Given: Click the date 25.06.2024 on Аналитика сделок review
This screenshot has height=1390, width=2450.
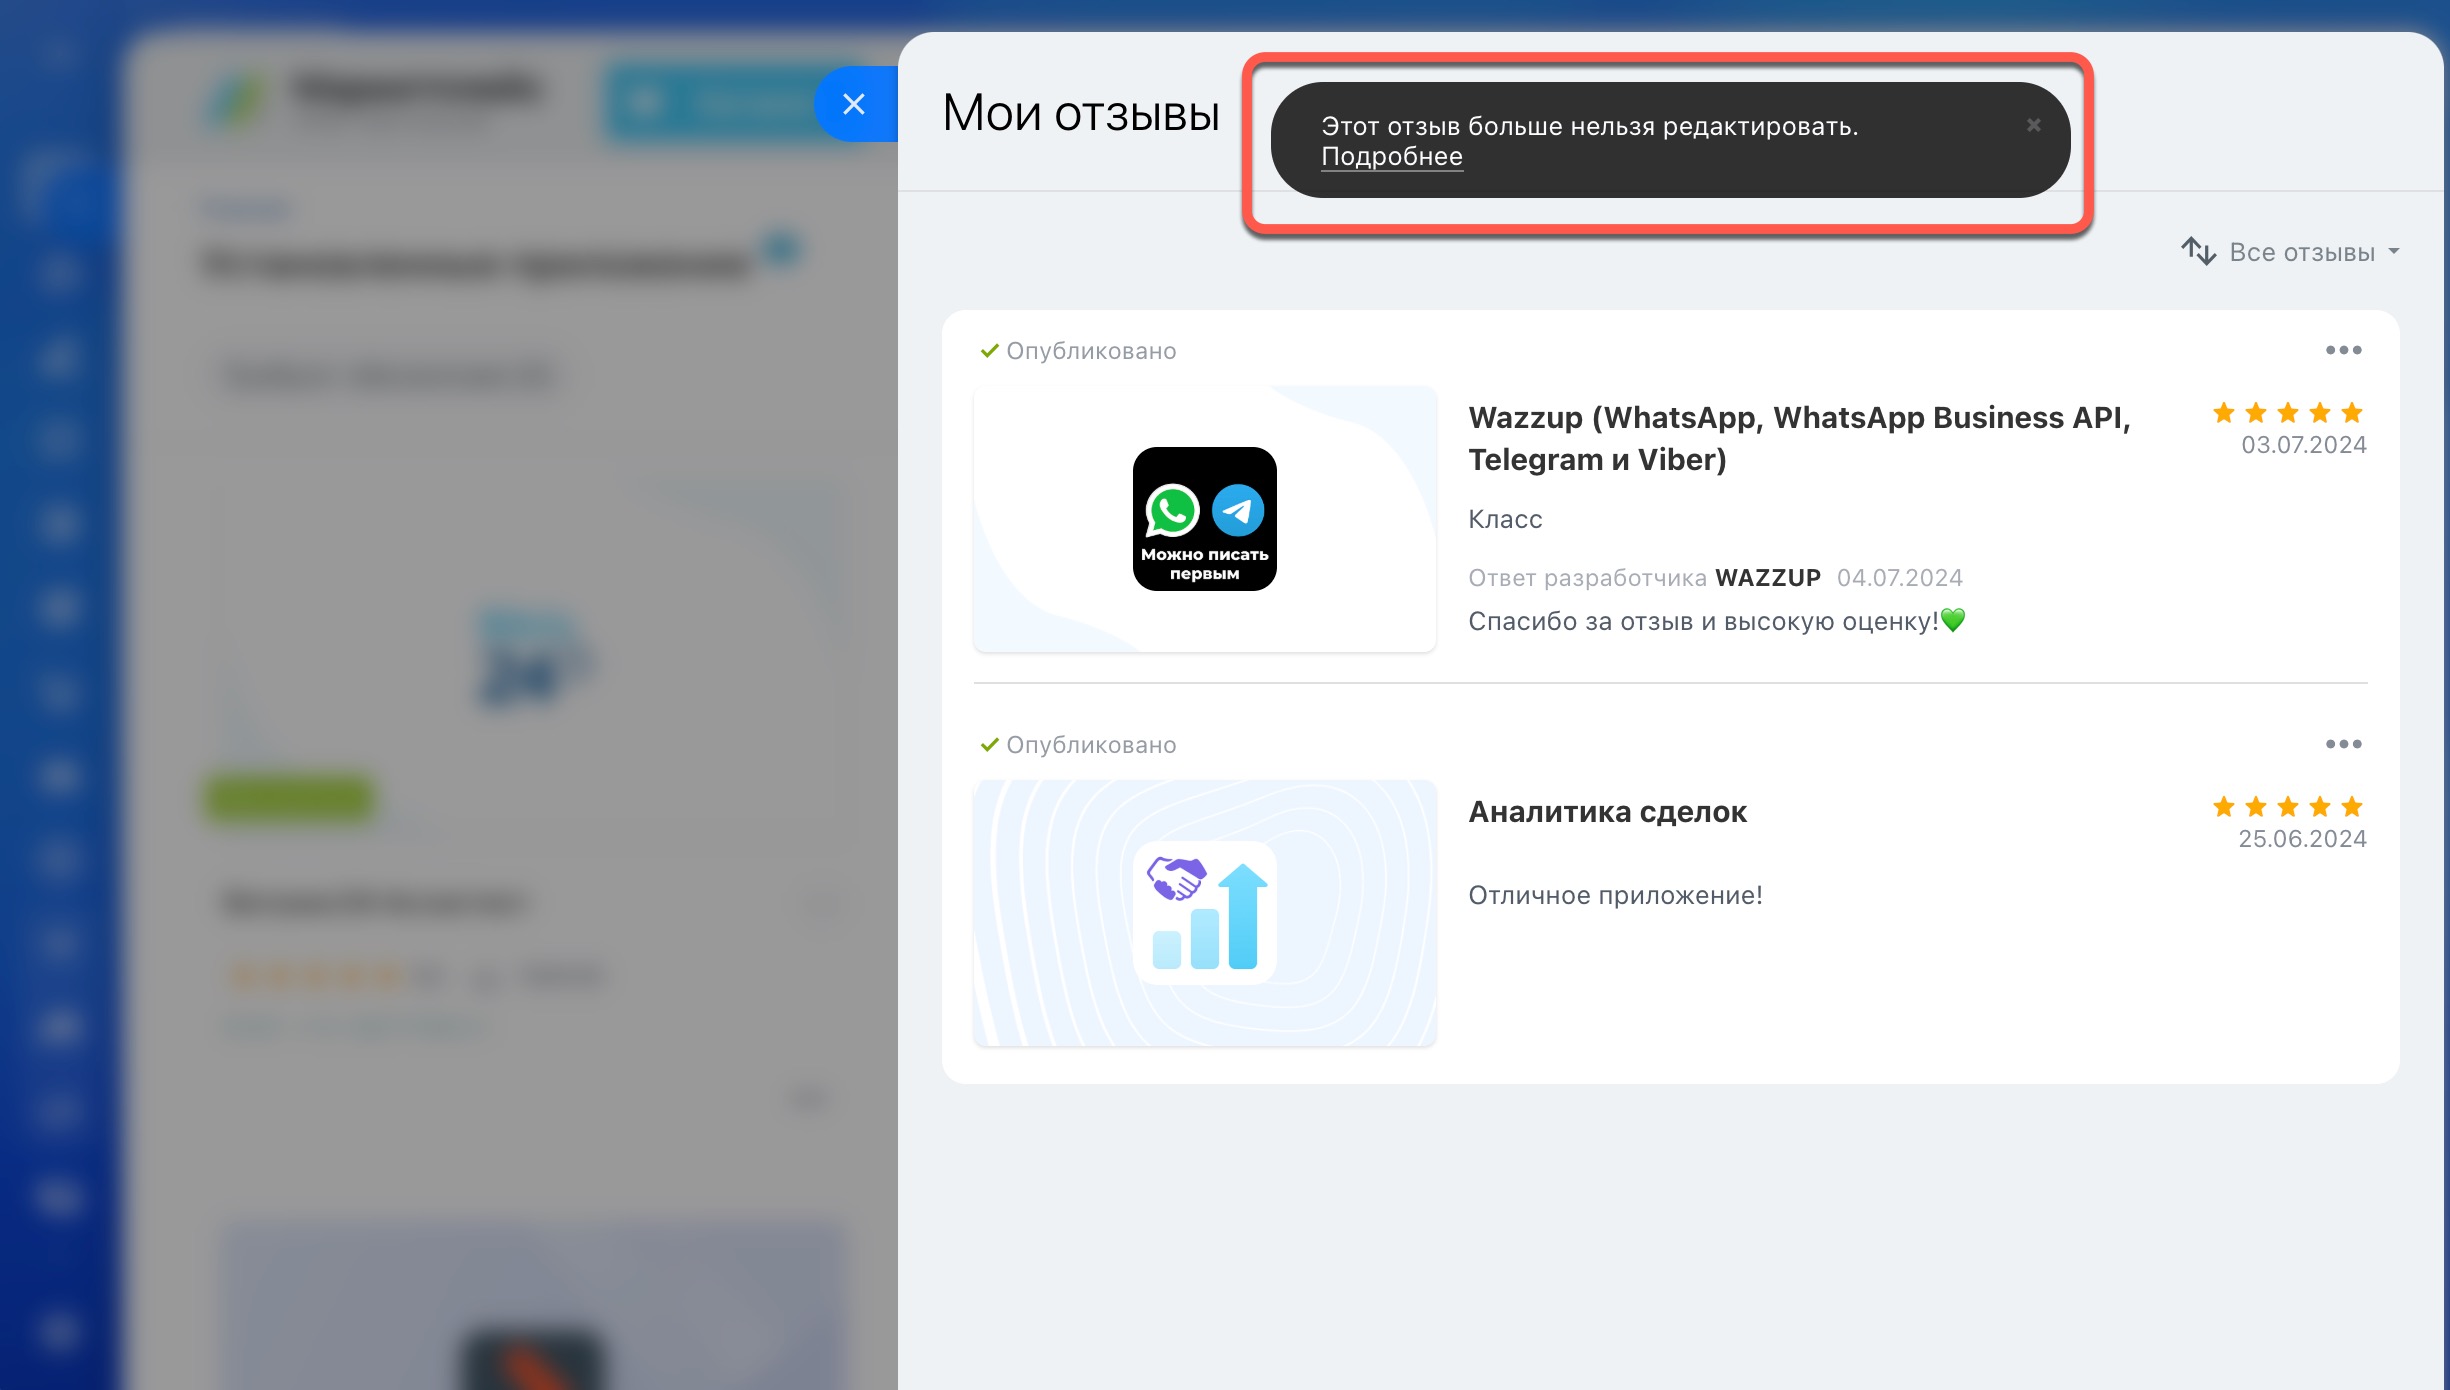Looking at the screenshot, I should tap(2302, 839).
